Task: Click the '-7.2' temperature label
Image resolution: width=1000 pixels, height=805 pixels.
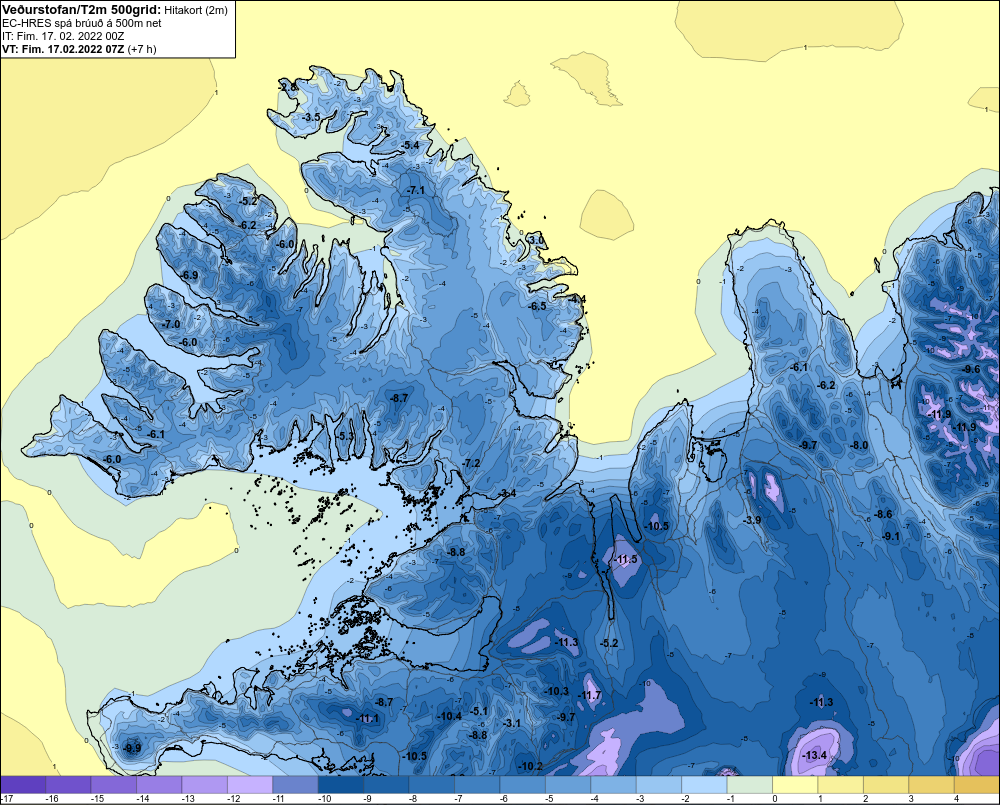Action: point(471,463)
